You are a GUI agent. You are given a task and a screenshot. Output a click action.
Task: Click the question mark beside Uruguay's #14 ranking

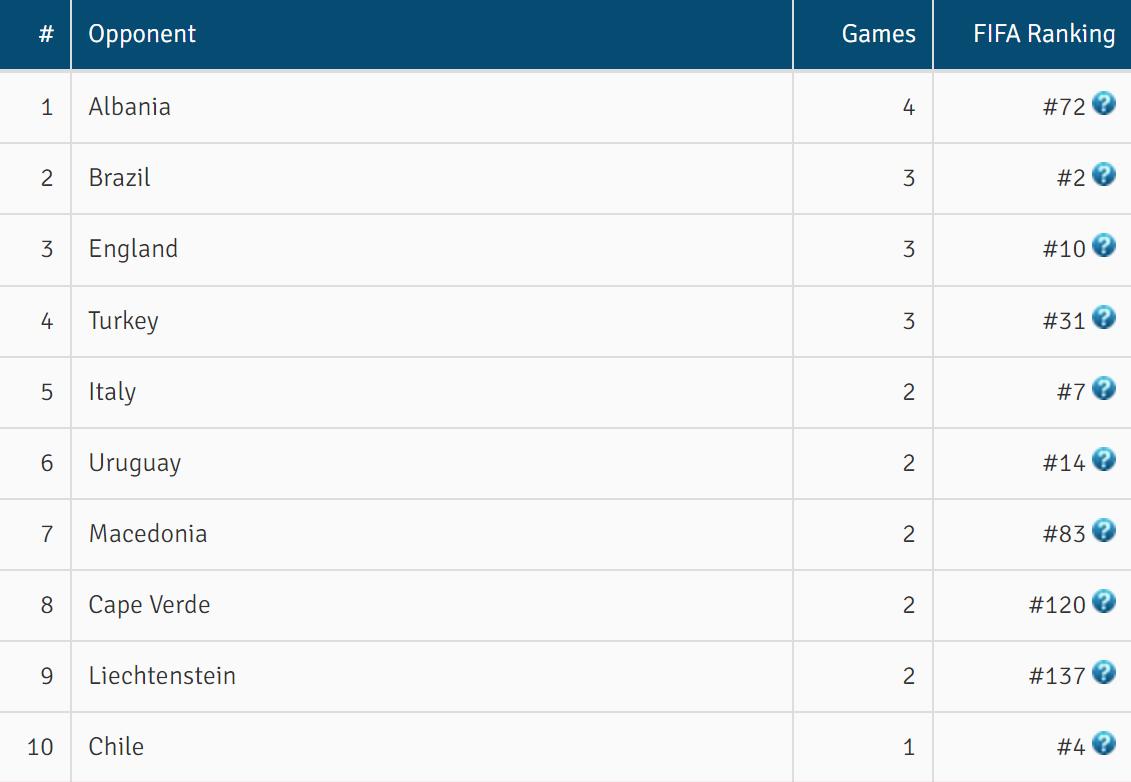point(1104,459)
